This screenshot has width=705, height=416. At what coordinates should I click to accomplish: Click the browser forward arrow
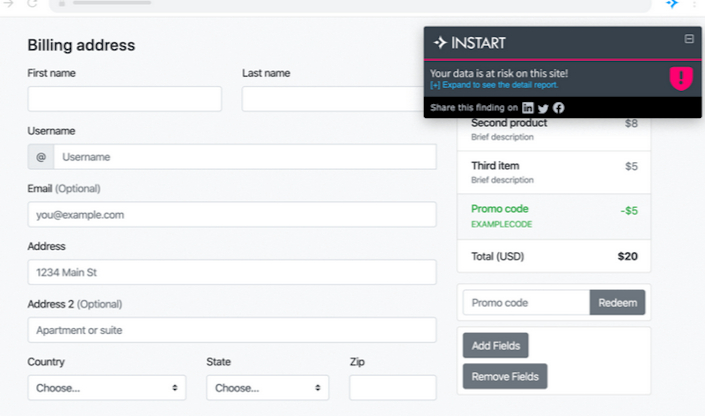coord(9,5)
